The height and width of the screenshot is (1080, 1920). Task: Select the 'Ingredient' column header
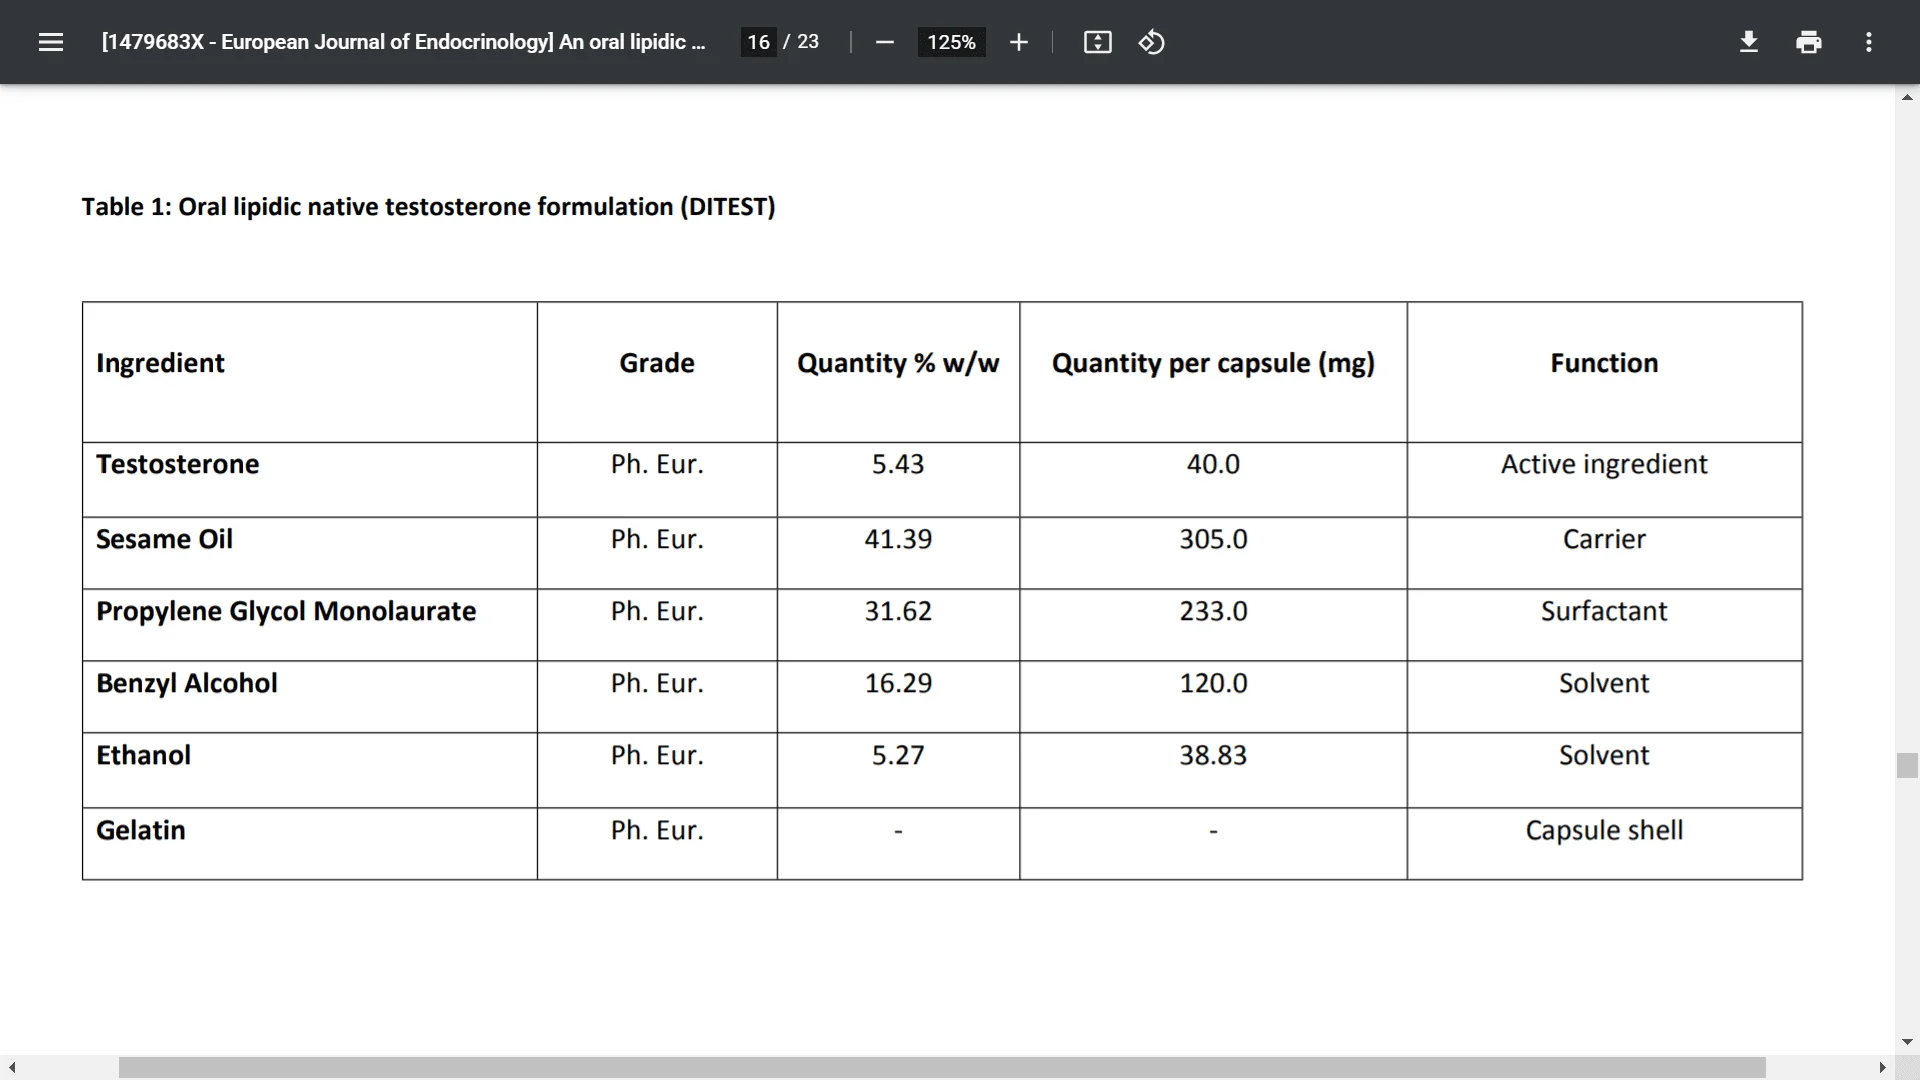(x=160, y=363)
